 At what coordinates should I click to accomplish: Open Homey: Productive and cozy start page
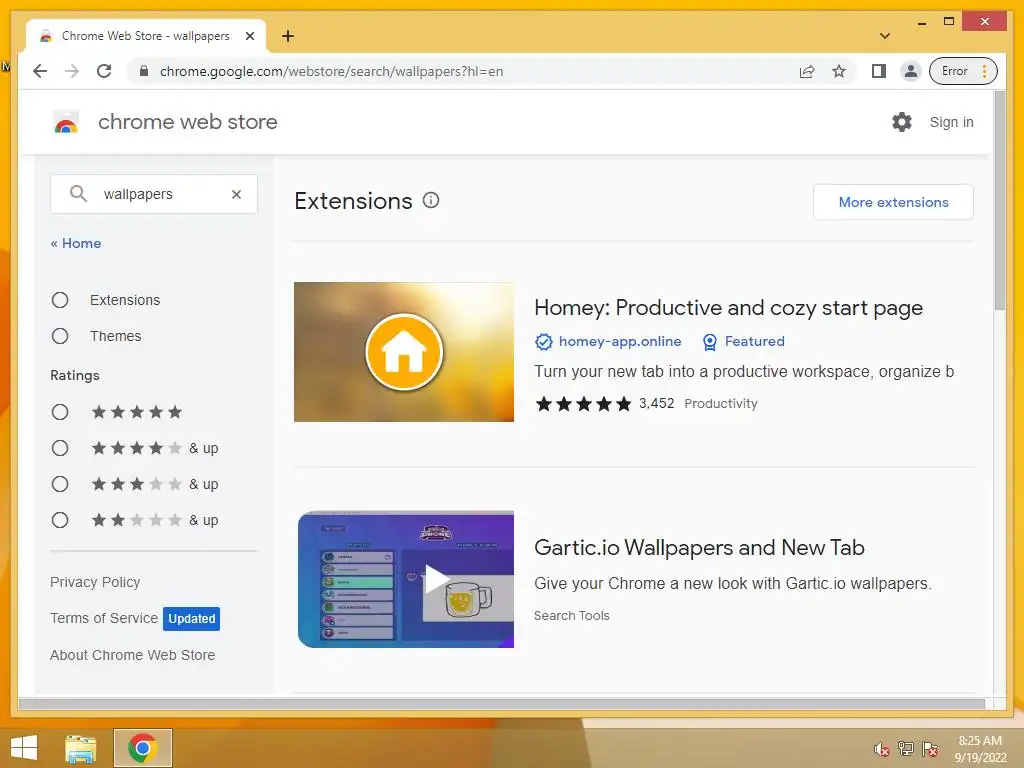[x=728, y=308]
